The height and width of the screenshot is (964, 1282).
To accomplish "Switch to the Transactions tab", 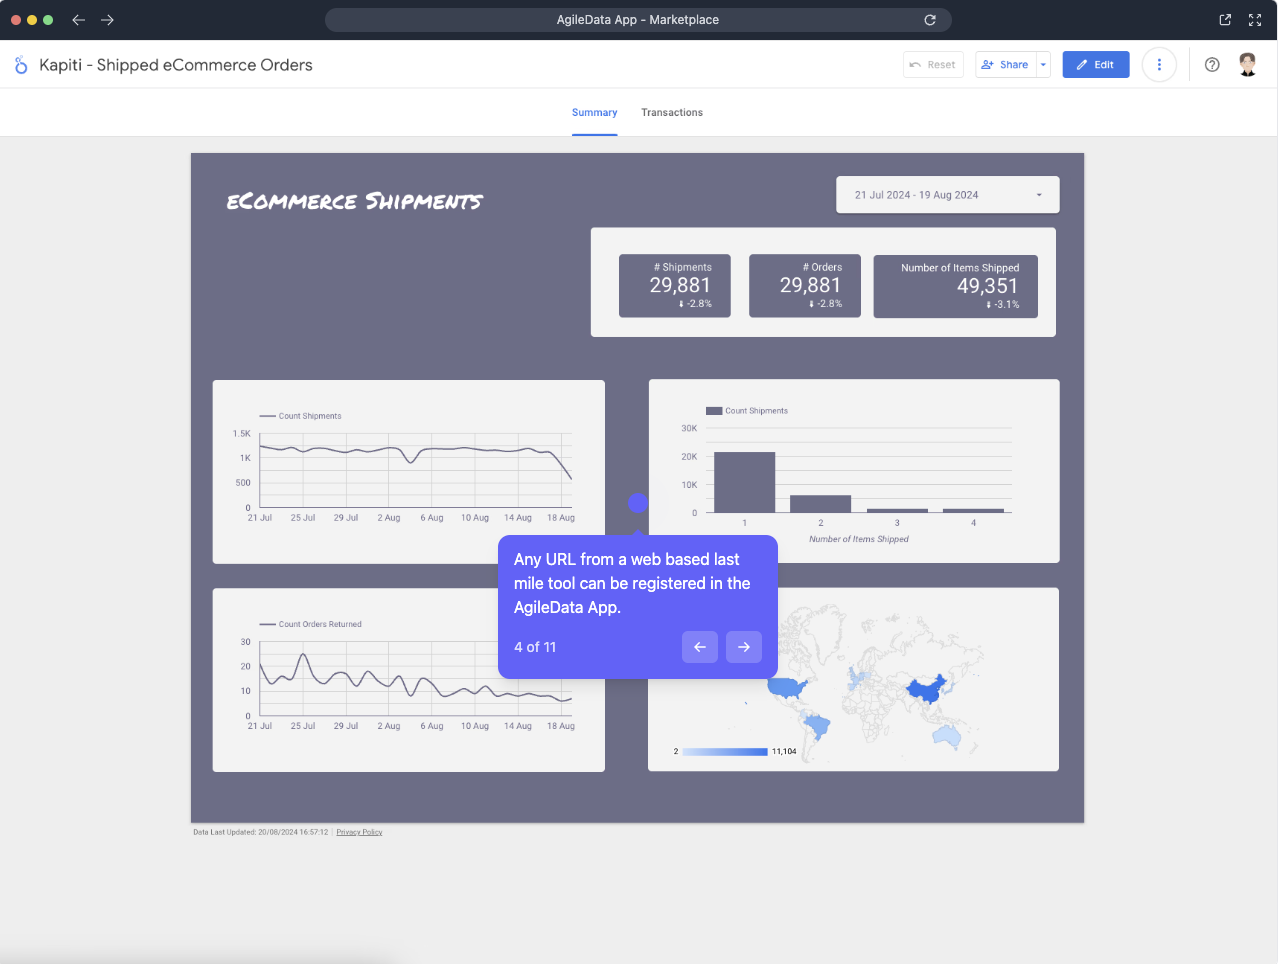I will click(x=671, y=112).
